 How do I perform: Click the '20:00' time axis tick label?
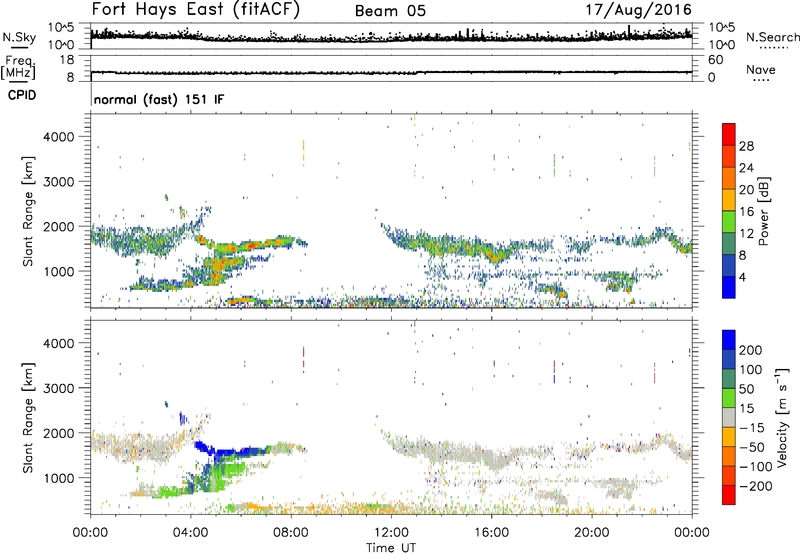coord(592,533)
